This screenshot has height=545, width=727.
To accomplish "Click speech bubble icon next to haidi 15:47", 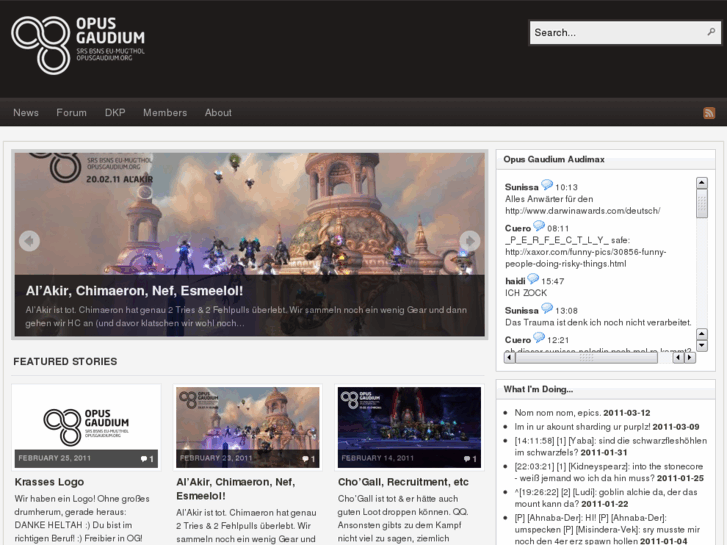I will click(x=533, y=279).
